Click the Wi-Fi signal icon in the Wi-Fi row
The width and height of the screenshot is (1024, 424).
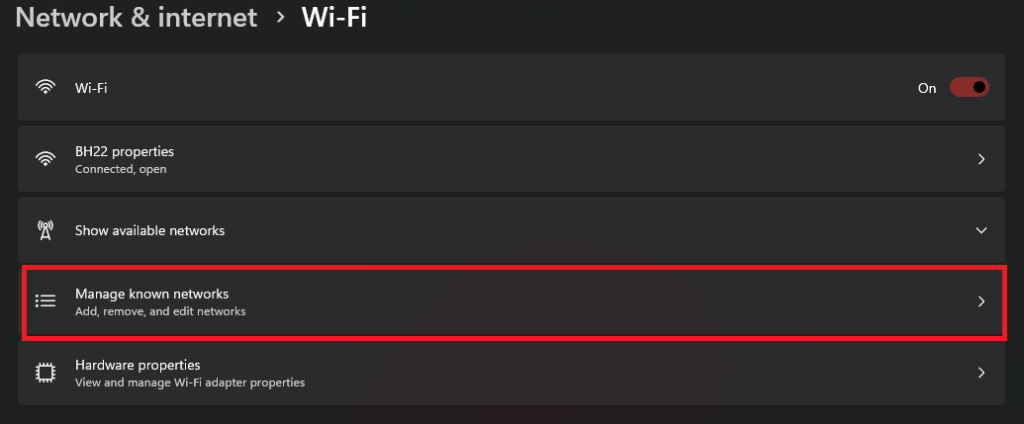point(45,88)
